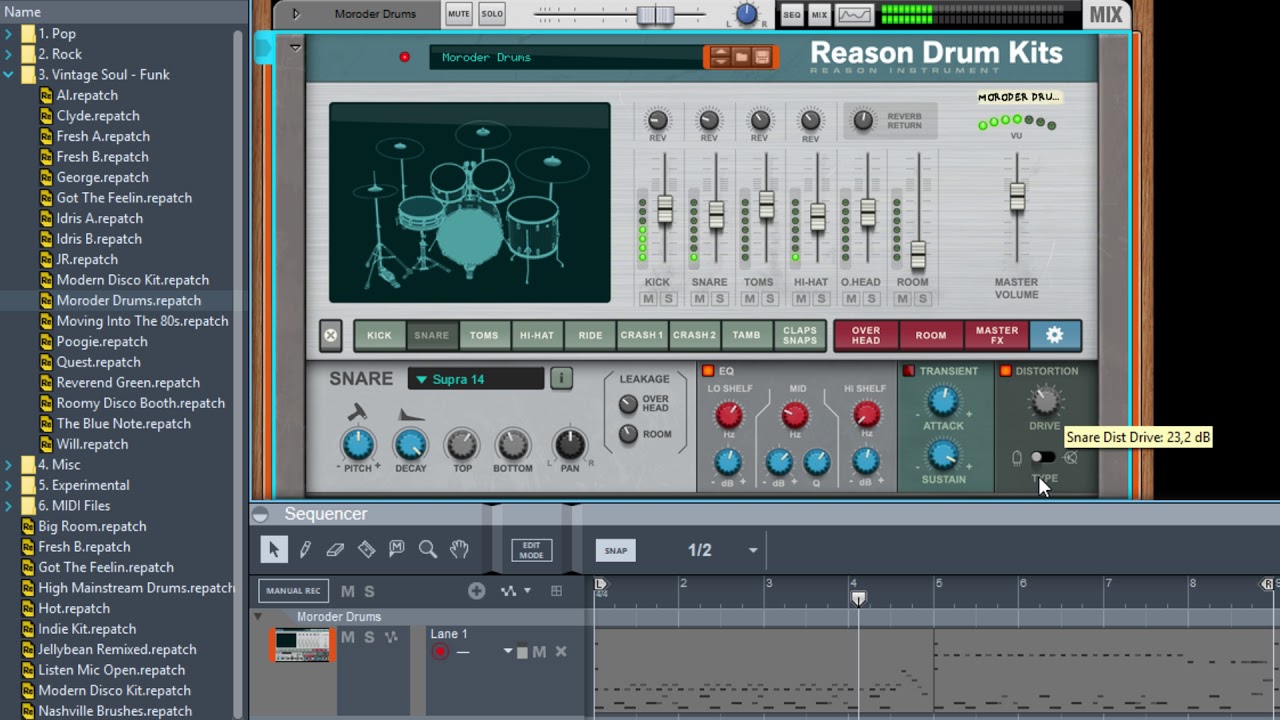Toggle the MUTE button on device header
Viewport: 1280px width, 720px height.
pos(459,14)
